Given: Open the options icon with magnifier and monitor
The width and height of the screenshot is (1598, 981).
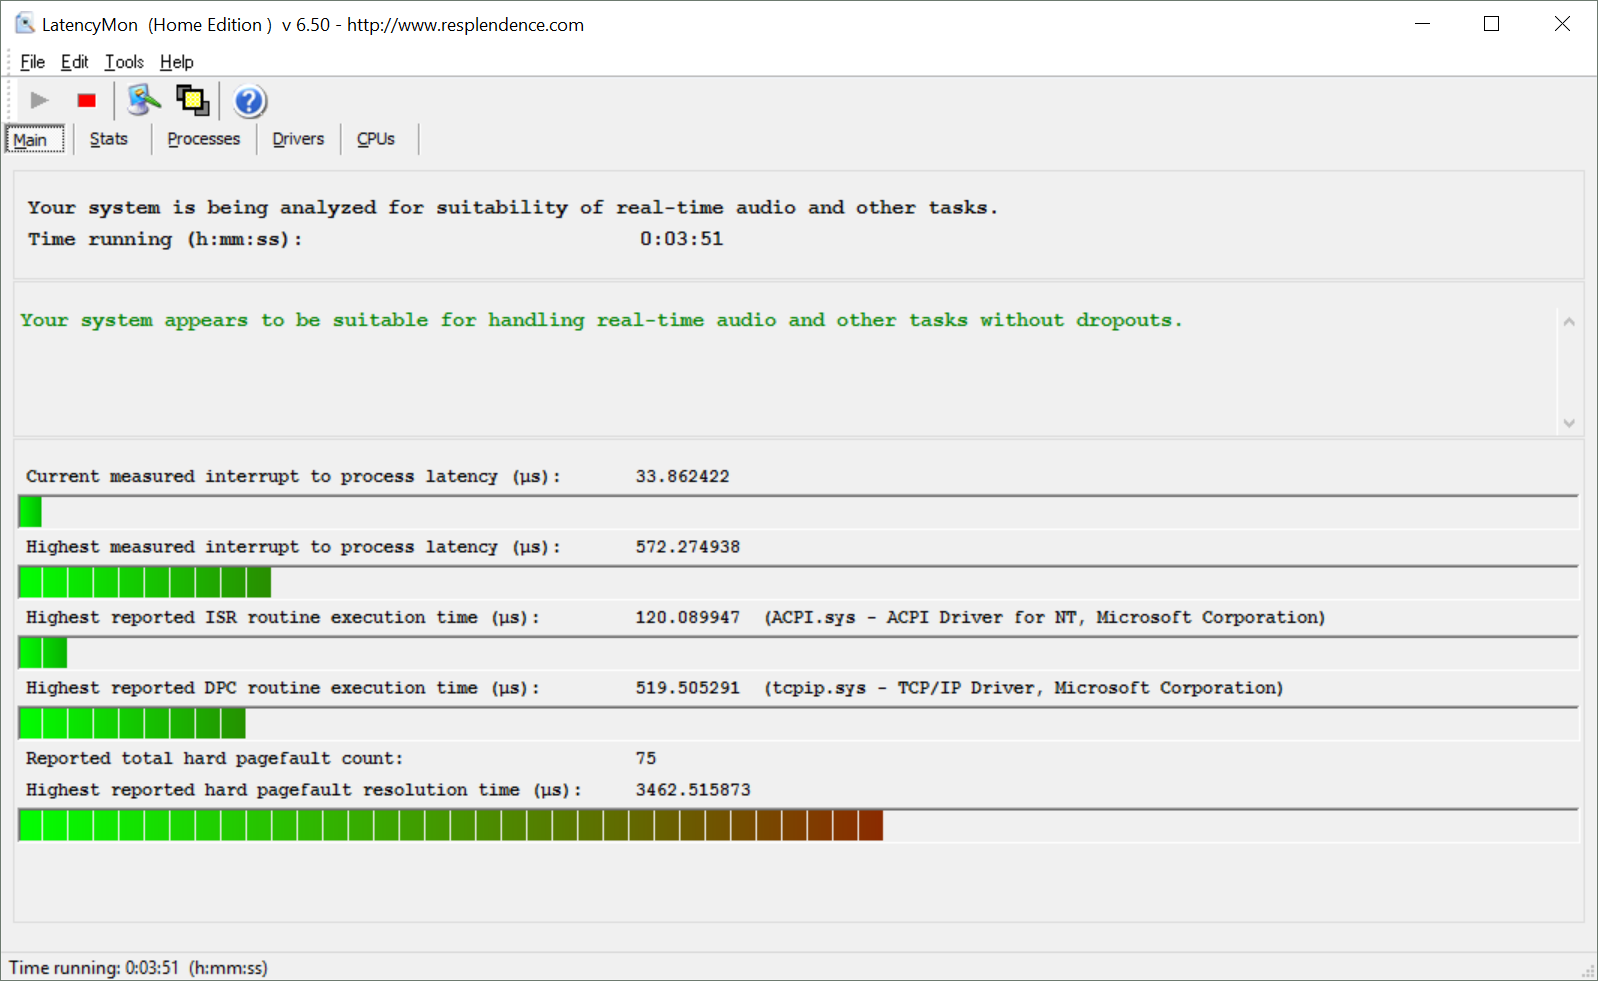Looking at the screenshot, I should click(144, 100).
